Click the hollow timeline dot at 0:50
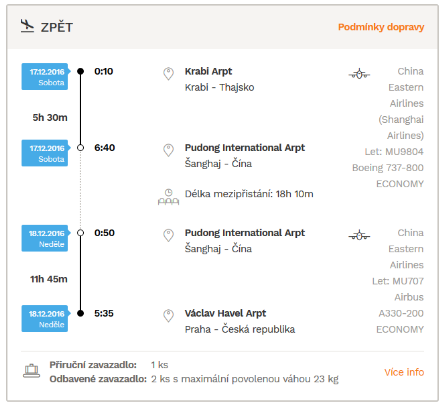Image resolution: width=443 pixels, height=408 pixels. 80,233
